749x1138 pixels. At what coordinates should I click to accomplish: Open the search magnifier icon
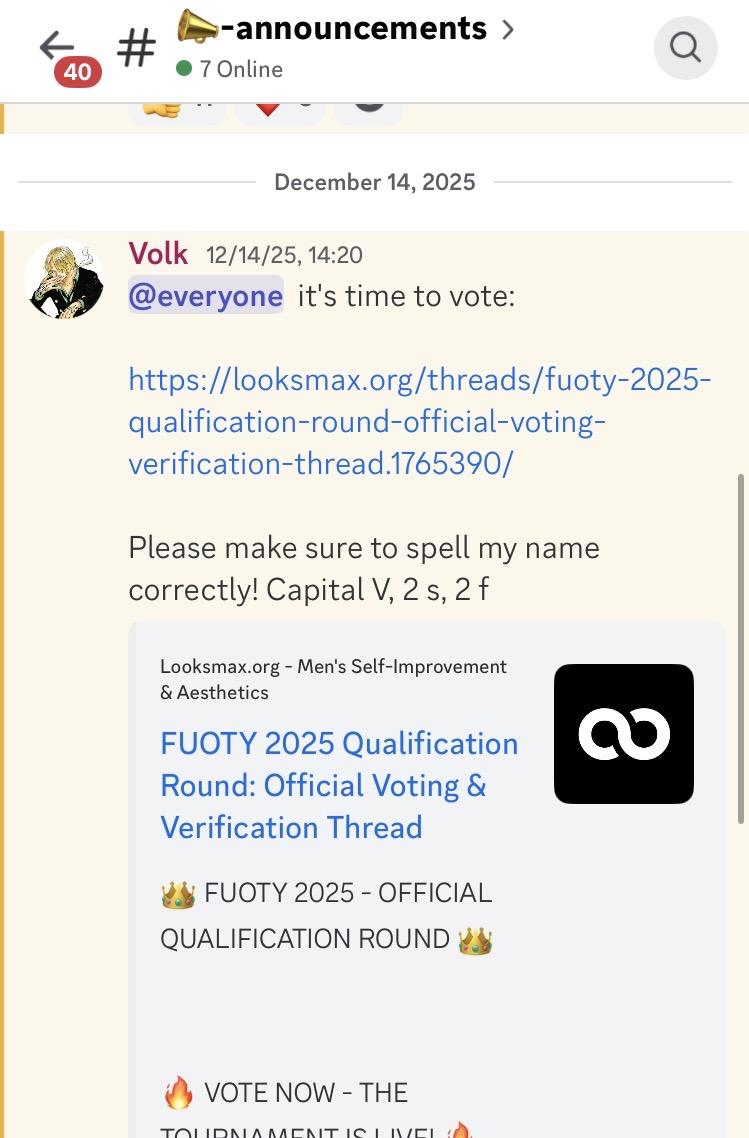pyautogui.click(x=685, y=46)
